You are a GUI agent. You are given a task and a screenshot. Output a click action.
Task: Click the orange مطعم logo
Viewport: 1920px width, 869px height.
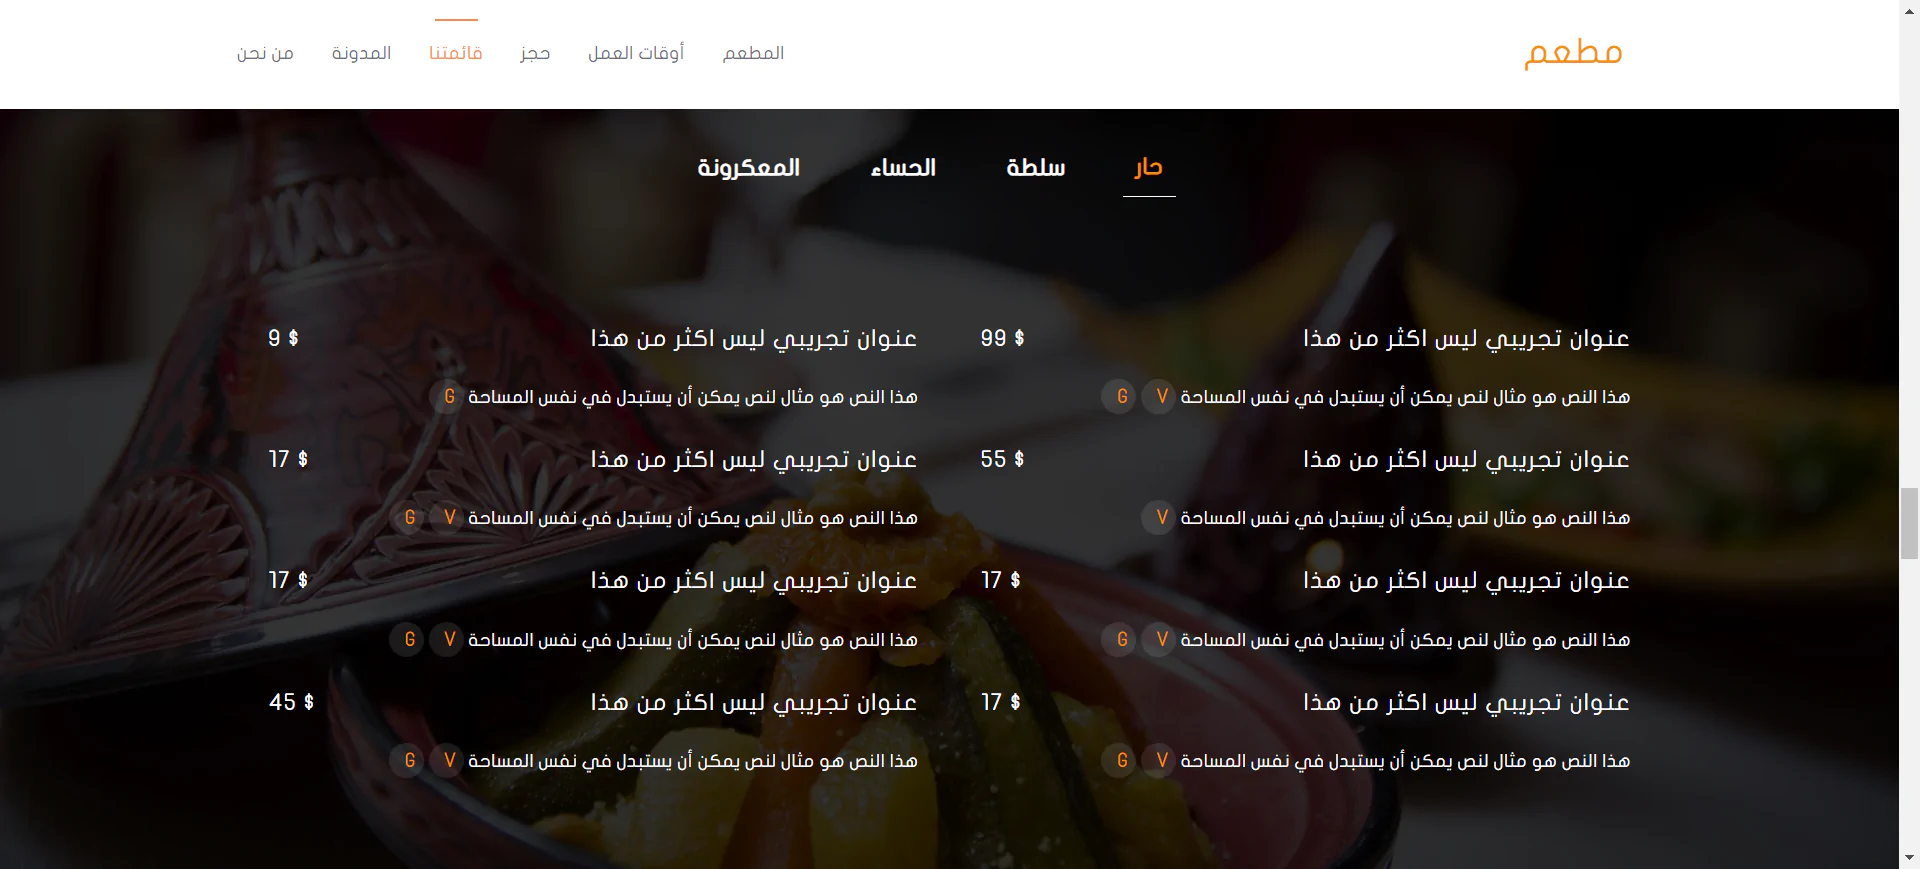pyautogui.click(x=1573, y=52)
